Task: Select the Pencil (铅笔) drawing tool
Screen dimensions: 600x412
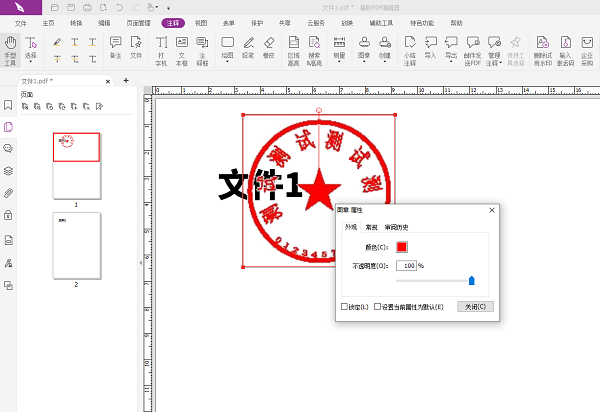Action: point(248,48)
